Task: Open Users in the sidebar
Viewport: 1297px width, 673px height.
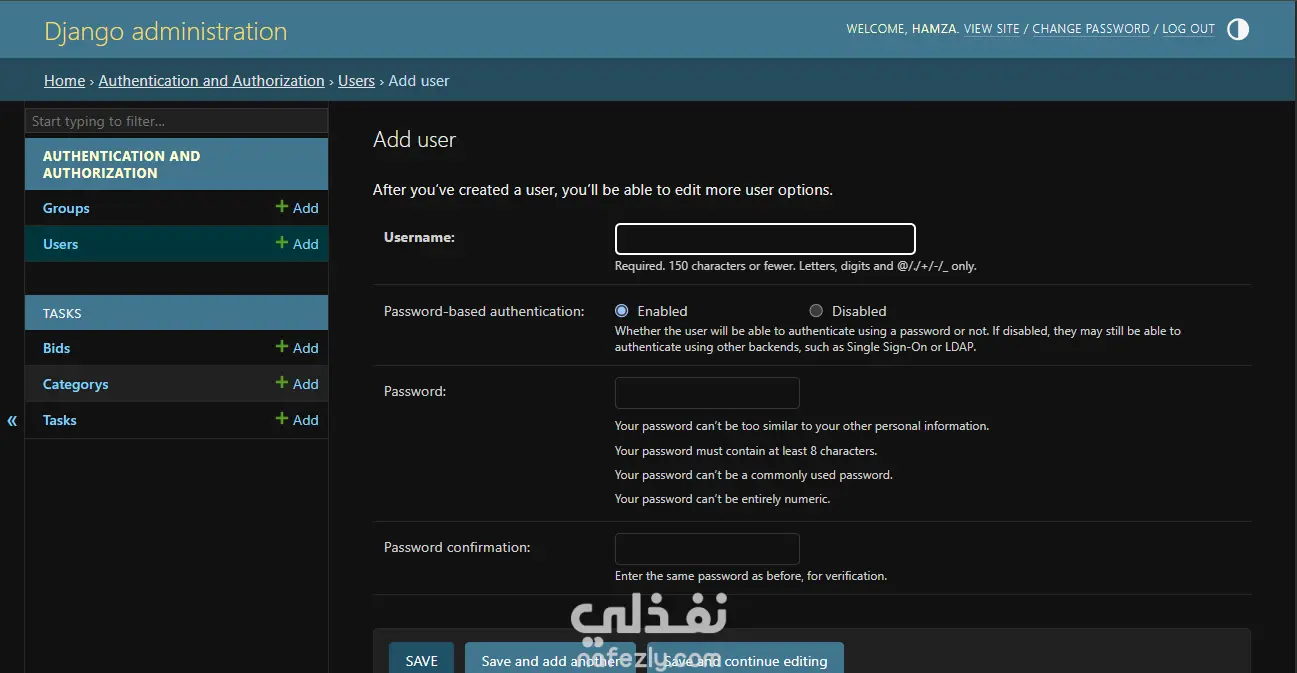Action: (x=60, y=244)
